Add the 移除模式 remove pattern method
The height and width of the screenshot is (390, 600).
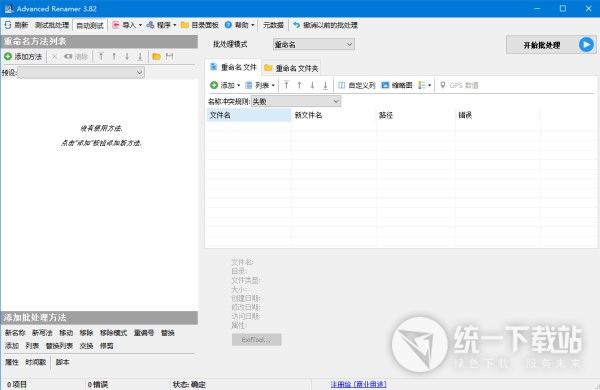click(113, 333)
